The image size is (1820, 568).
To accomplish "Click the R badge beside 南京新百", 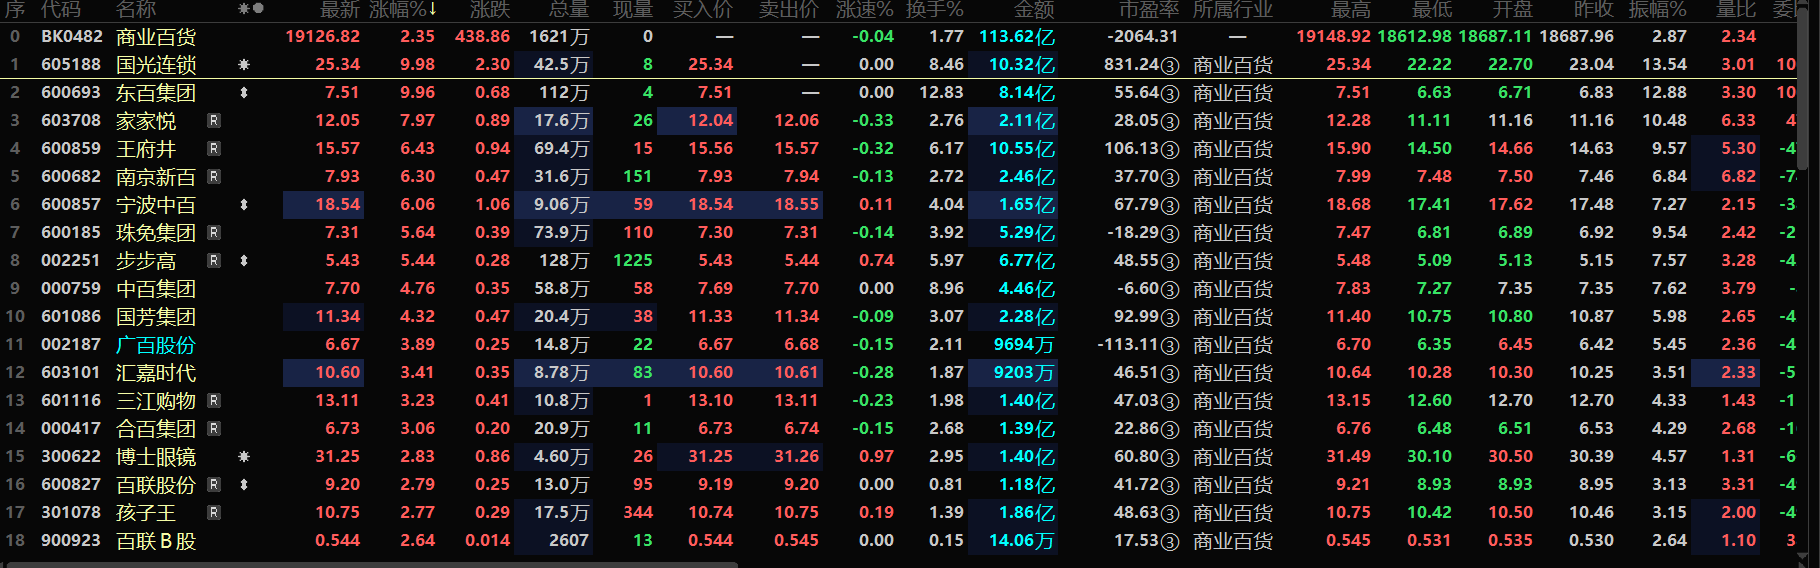I will (213, 176).
